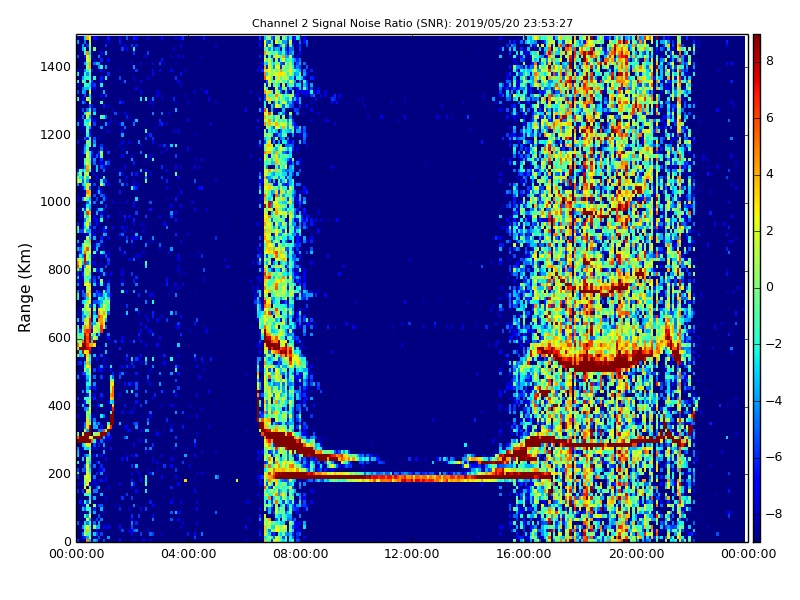Click the 200 range tick label
The width and height of the screenshot is (800, 600).
pyautogui.click(x=59, y=473)
